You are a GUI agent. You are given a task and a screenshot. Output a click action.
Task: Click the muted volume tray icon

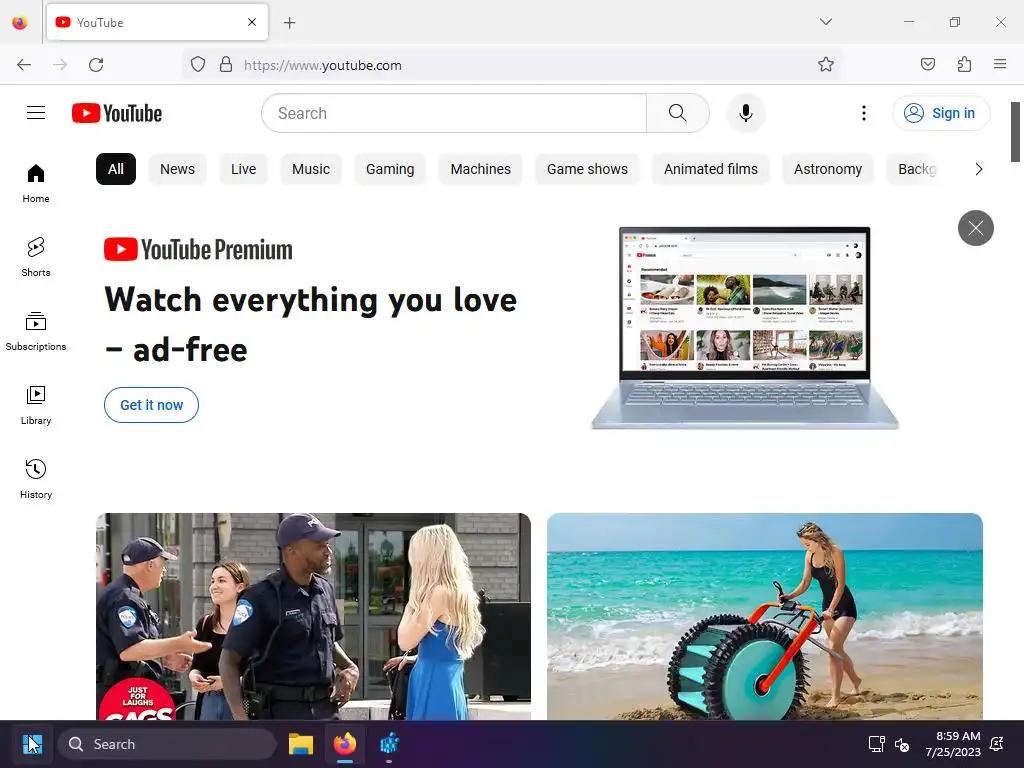coord(902,744)
